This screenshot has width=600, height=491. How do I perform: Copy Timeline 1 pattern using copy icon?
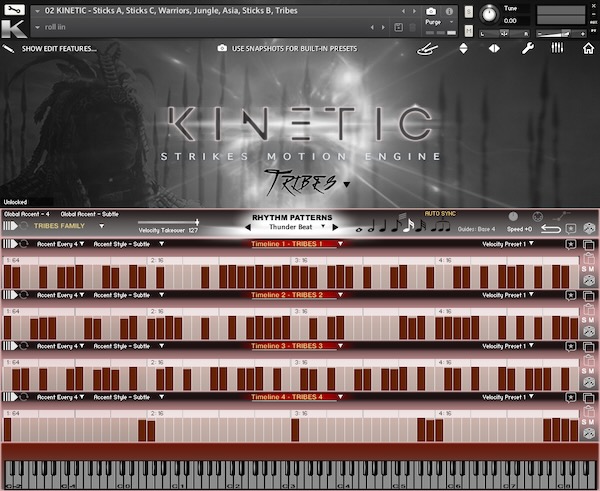coord(588,244)
